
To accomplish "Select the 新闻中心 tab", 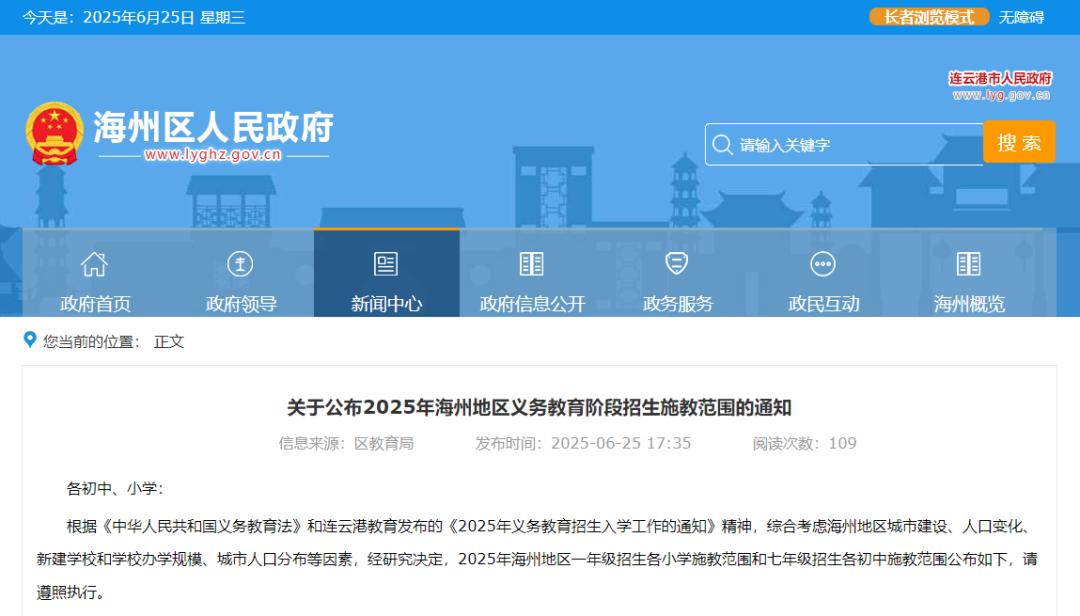I will click(386, 273).
